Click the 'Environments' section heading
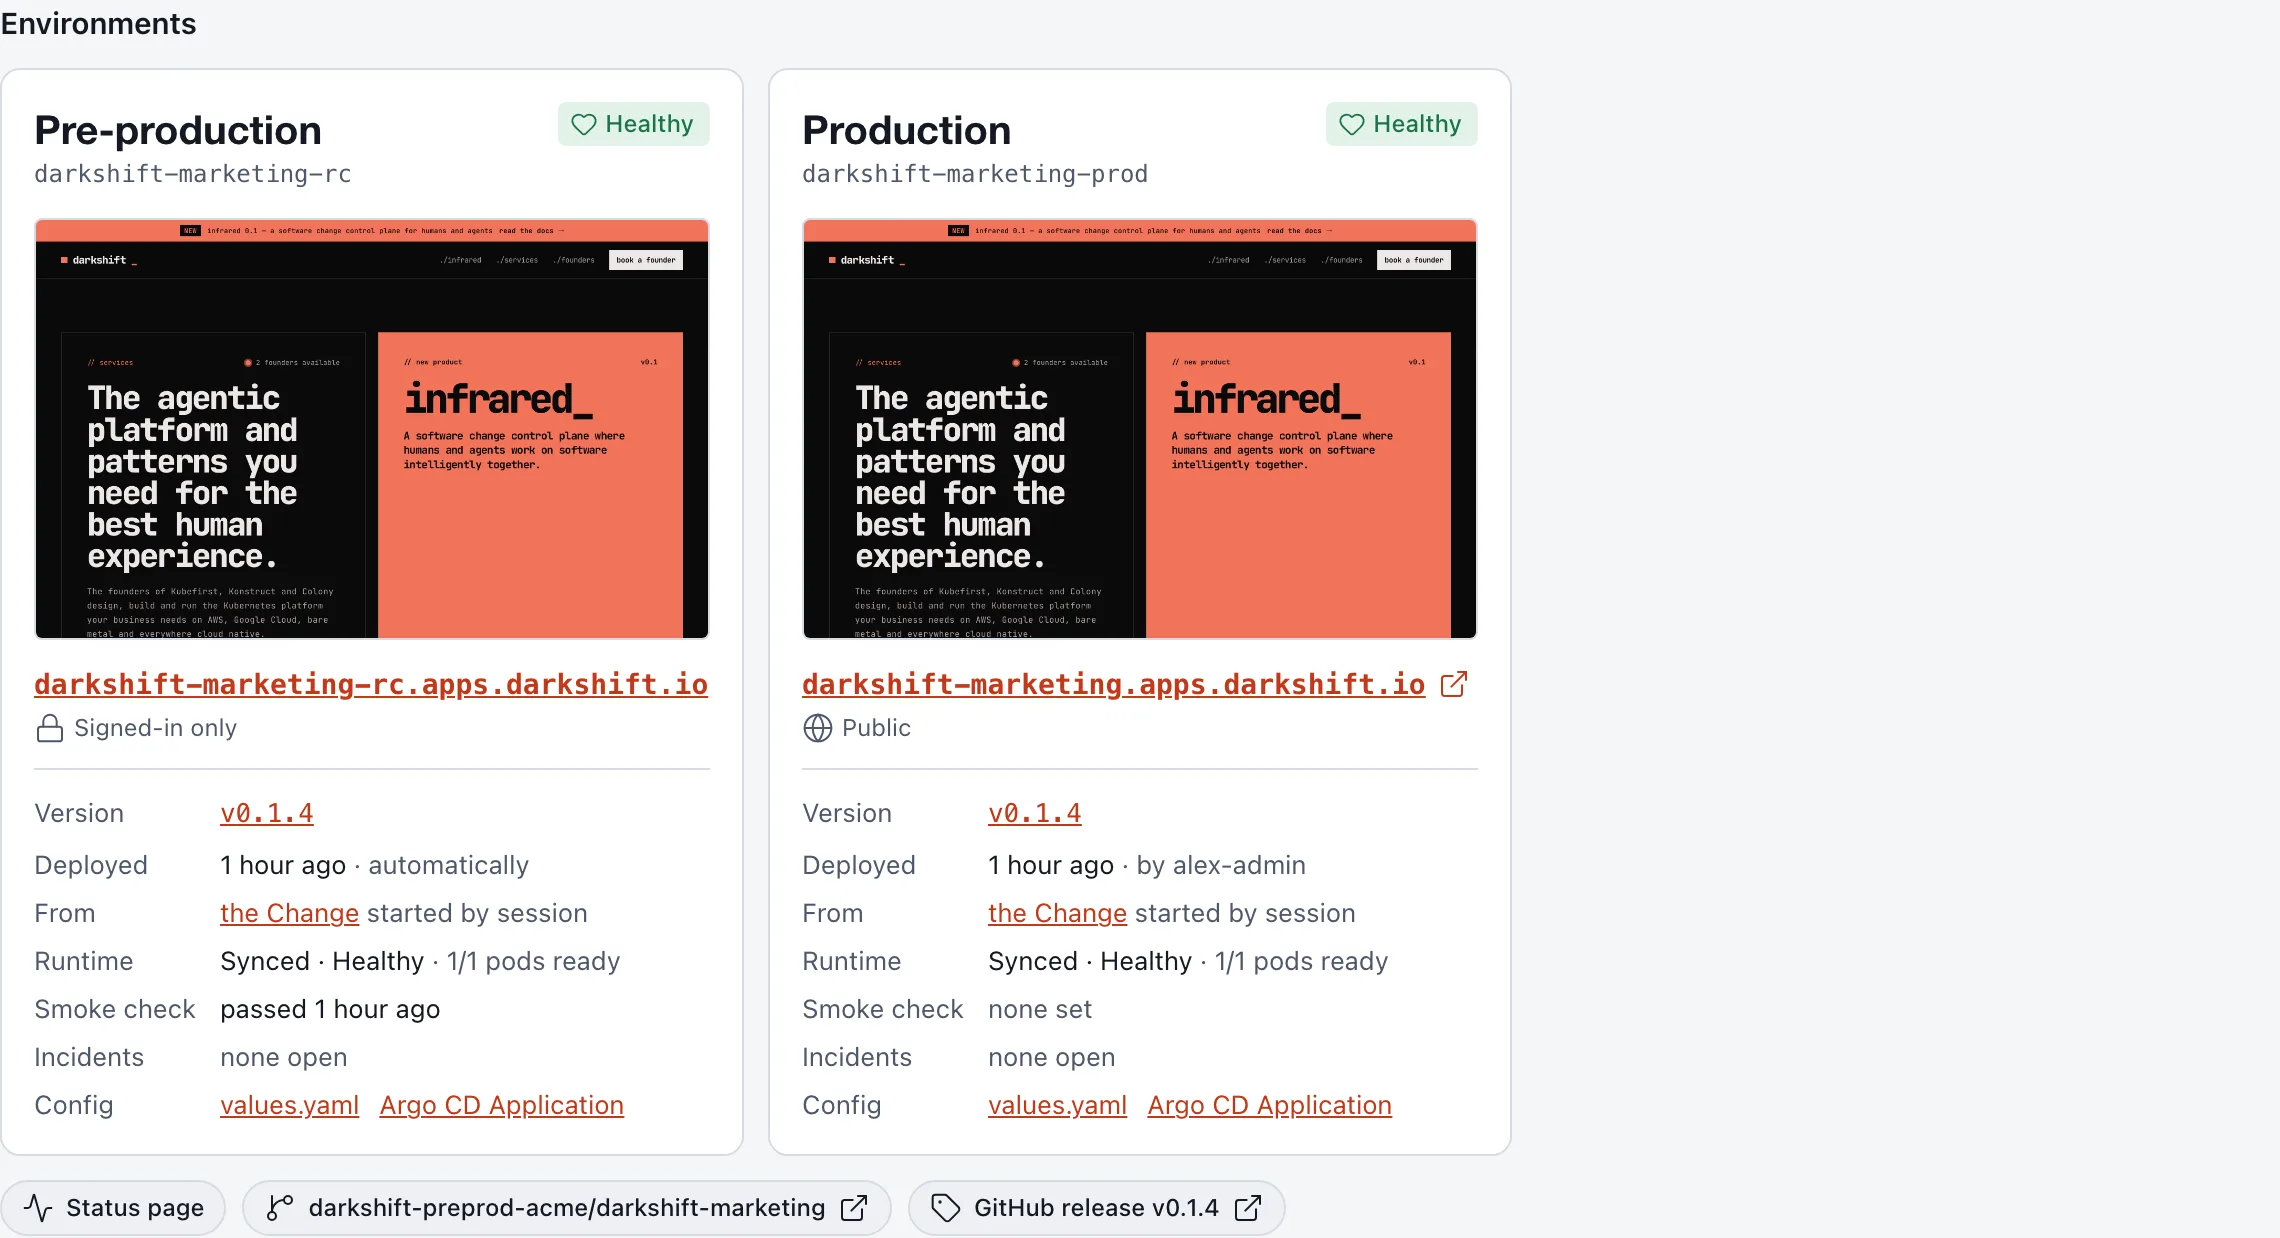Image resolution: width=2280 pixels, height=1238 pixels. 98,23
